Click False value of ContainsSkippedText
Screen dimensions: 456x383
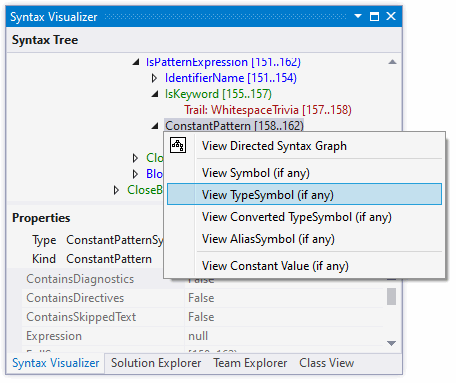click(x=201, y=317)
